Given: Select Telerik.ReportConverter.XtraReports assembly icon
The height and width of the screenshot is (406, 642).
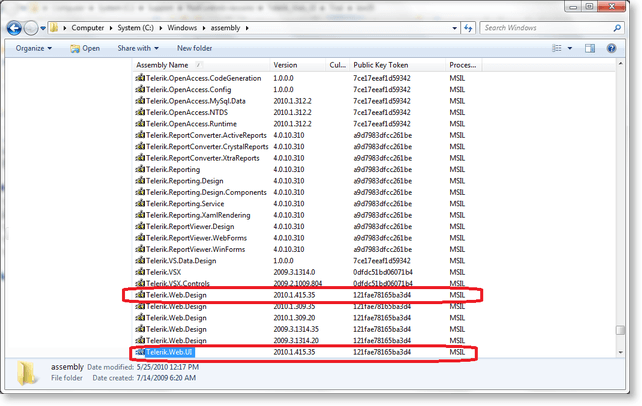Looking at the screenshot, I should (x=140, y=158).
